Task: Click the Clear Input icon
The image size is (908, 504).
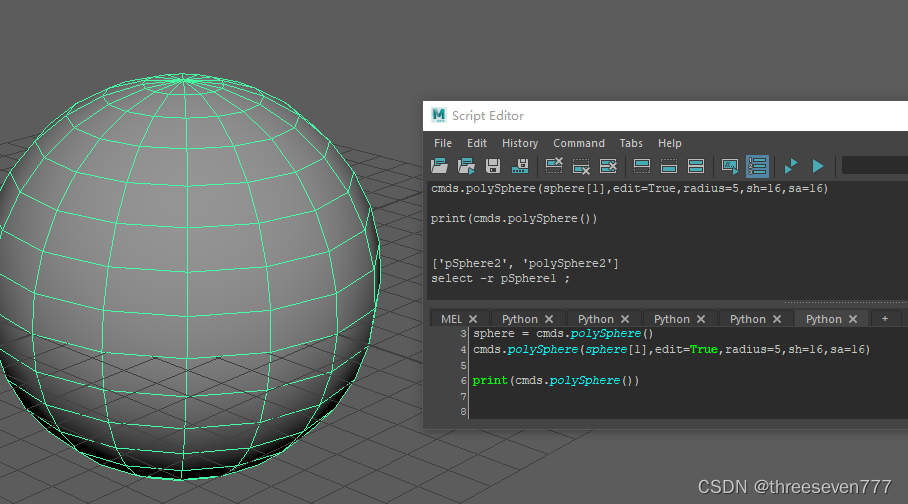Action: [581, 166]
